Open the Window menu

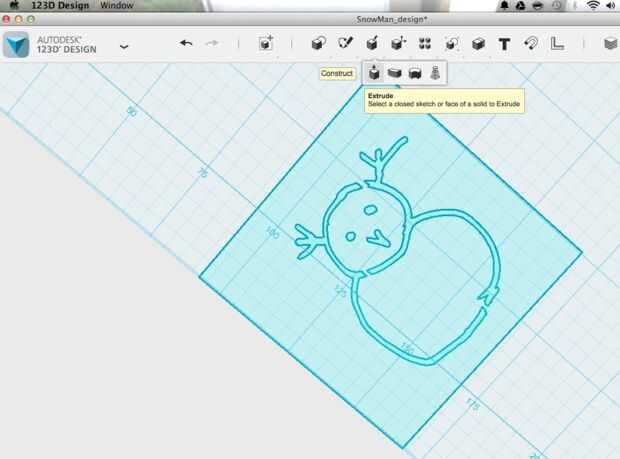pos(117,6)
